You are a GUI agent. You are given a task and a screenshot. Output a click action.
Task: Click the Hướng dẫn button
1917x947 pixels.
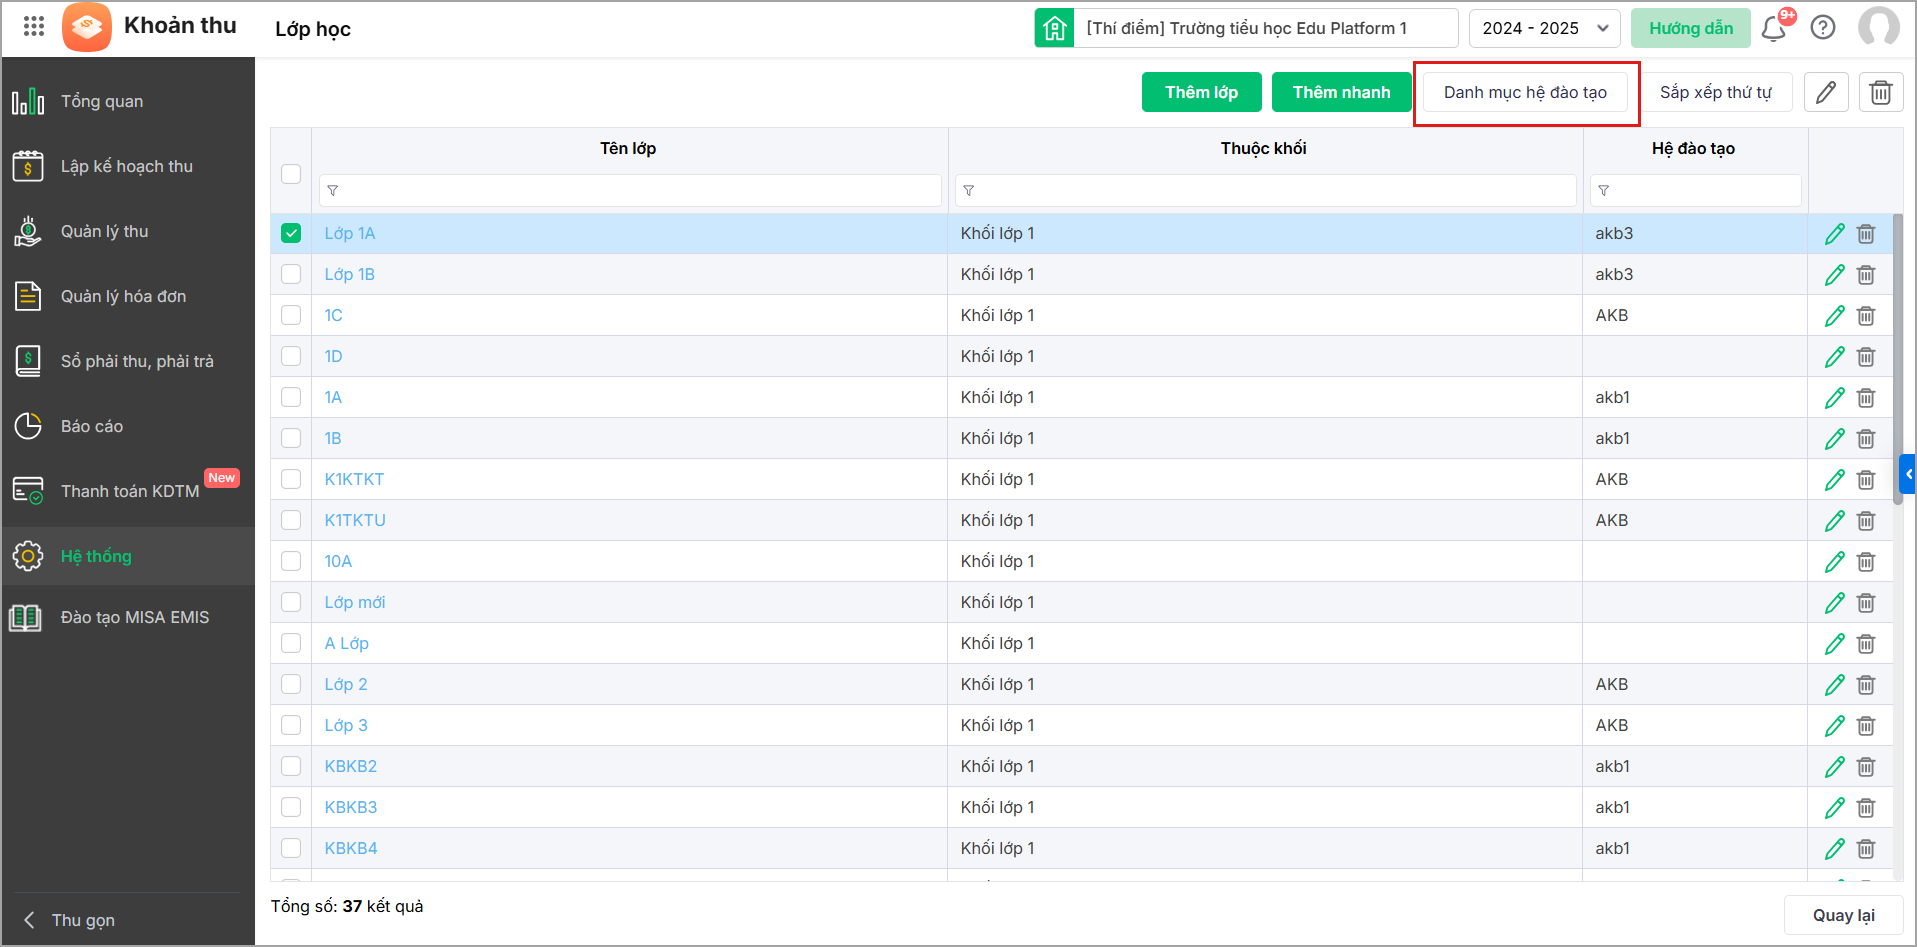[1691, 28]
